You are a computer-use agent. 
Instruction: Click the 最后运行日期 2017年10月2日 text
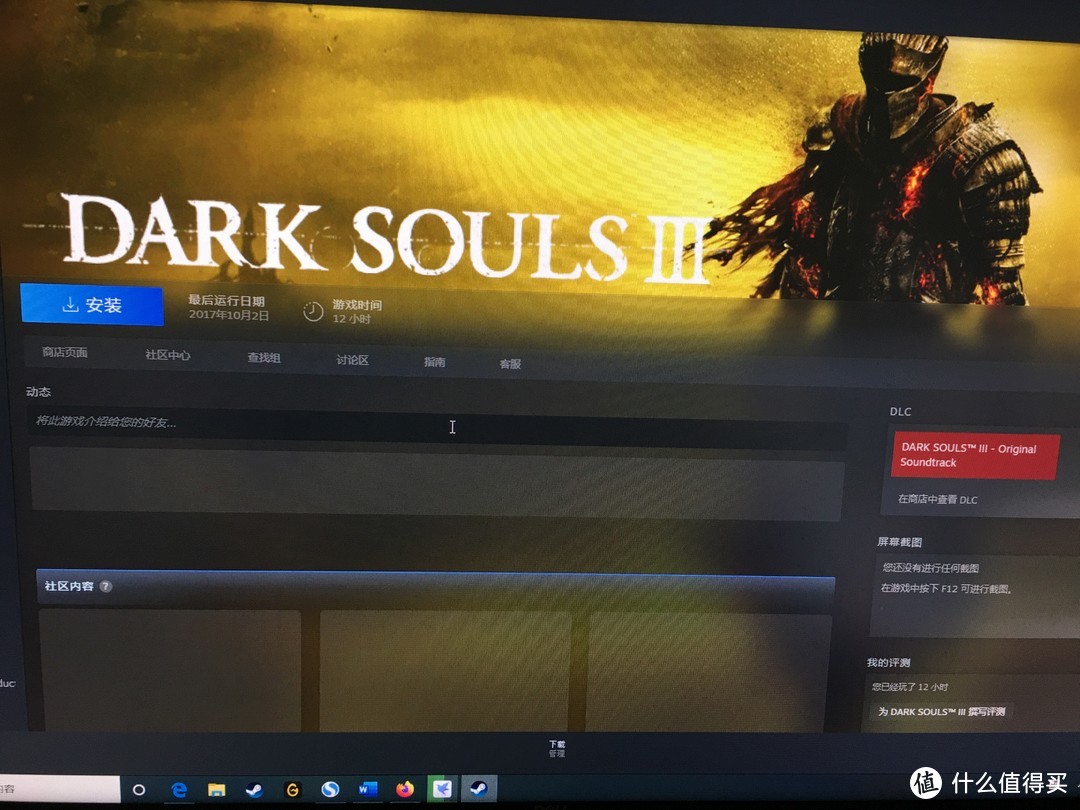[x=228, y=308]
